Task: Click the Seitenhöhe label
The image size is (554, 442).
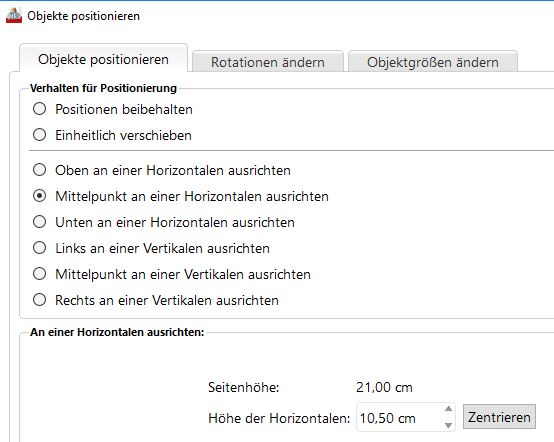Action: click(x=243, y=387)
